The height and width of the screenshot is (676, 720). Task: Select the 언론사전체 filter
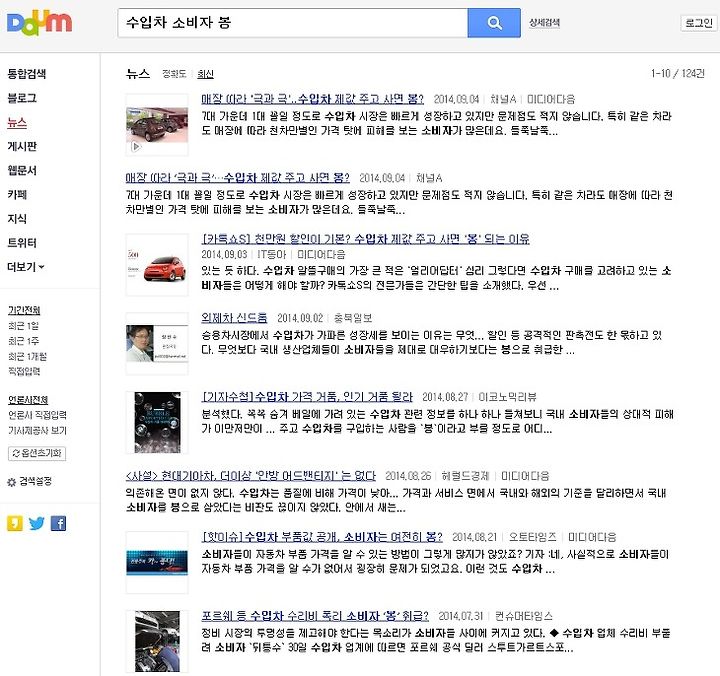click(28, 400)
